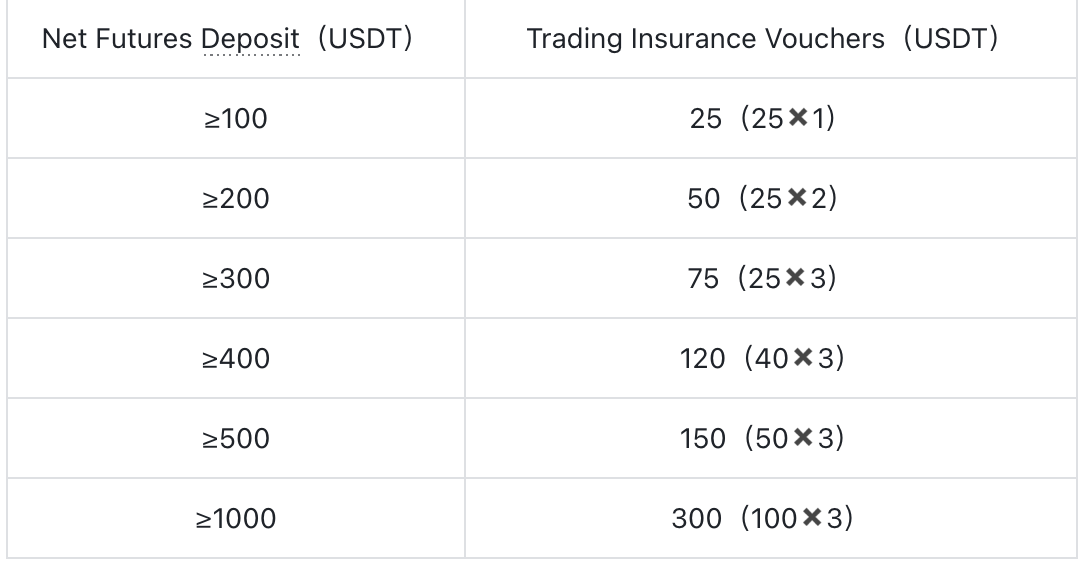Click the 50 (25×2) voucher cell

(771, 198)
